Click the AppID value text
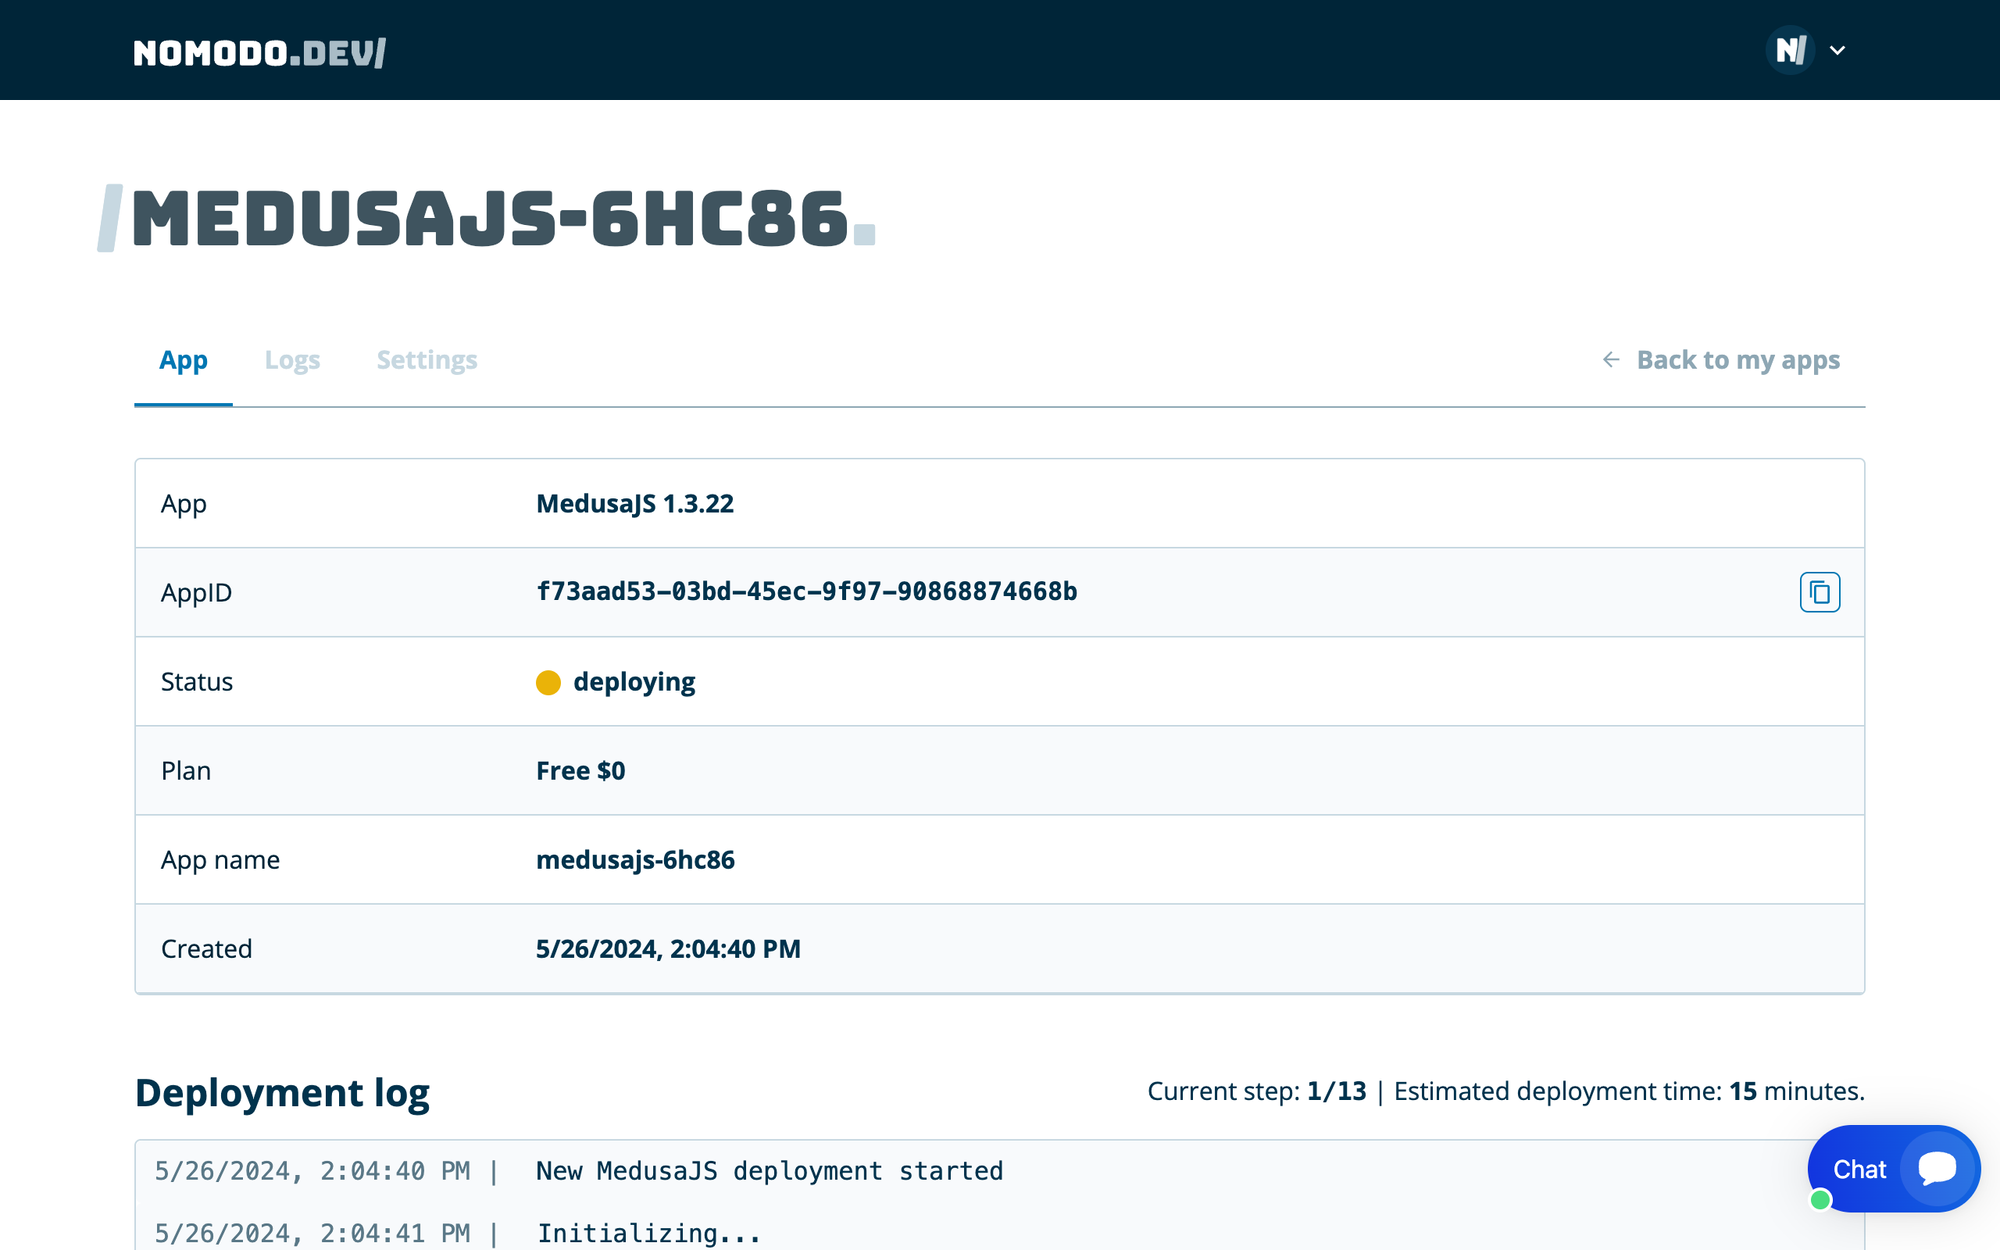2000x1250 pixels. coord(806,592)
